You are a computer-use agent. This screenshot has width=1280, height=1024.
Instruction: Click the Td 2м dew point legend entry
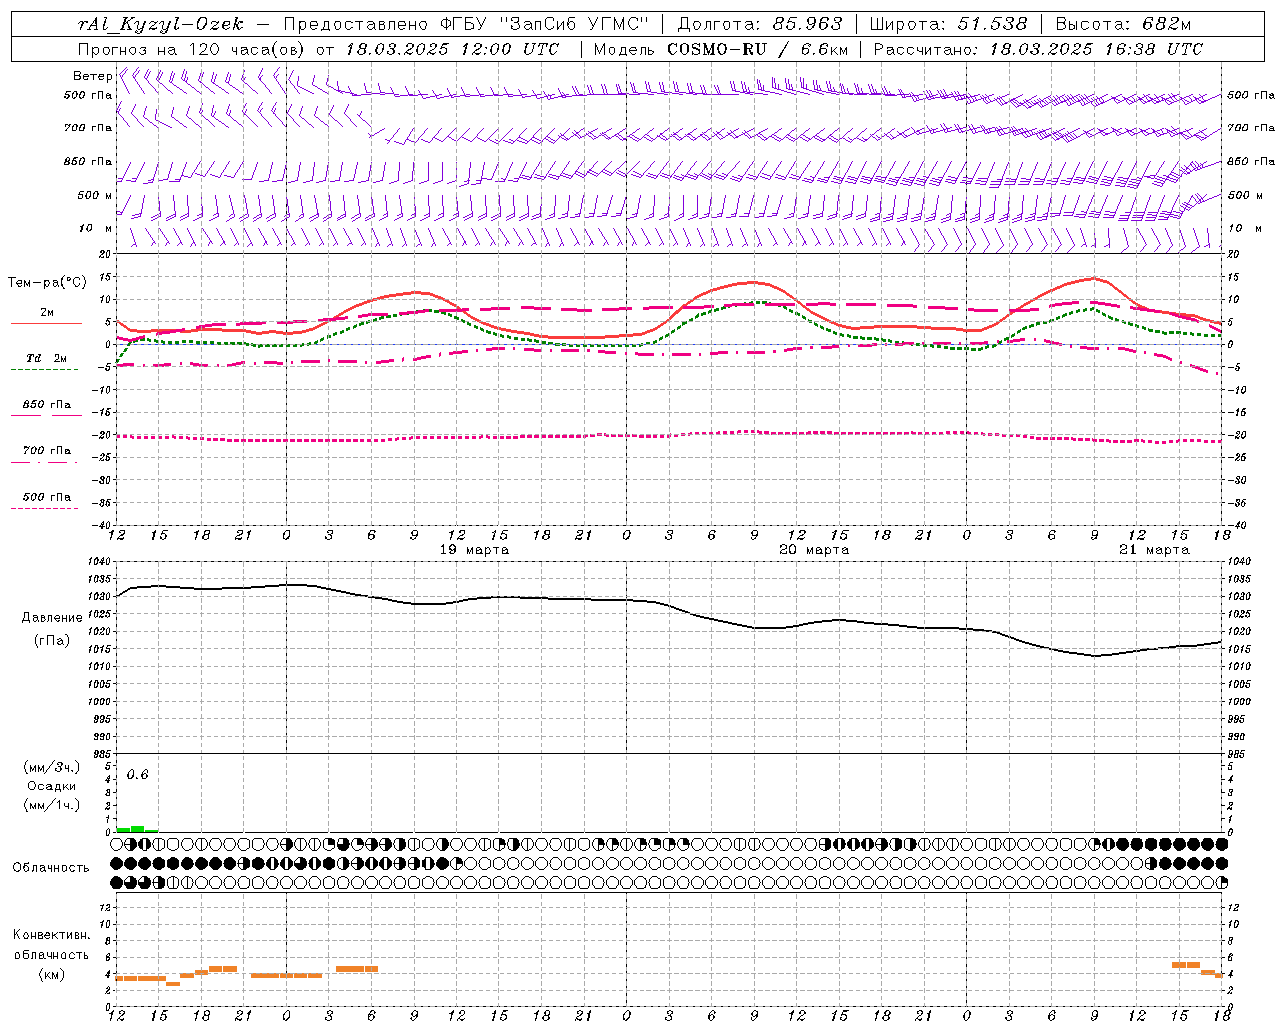(x=46, y=358)
